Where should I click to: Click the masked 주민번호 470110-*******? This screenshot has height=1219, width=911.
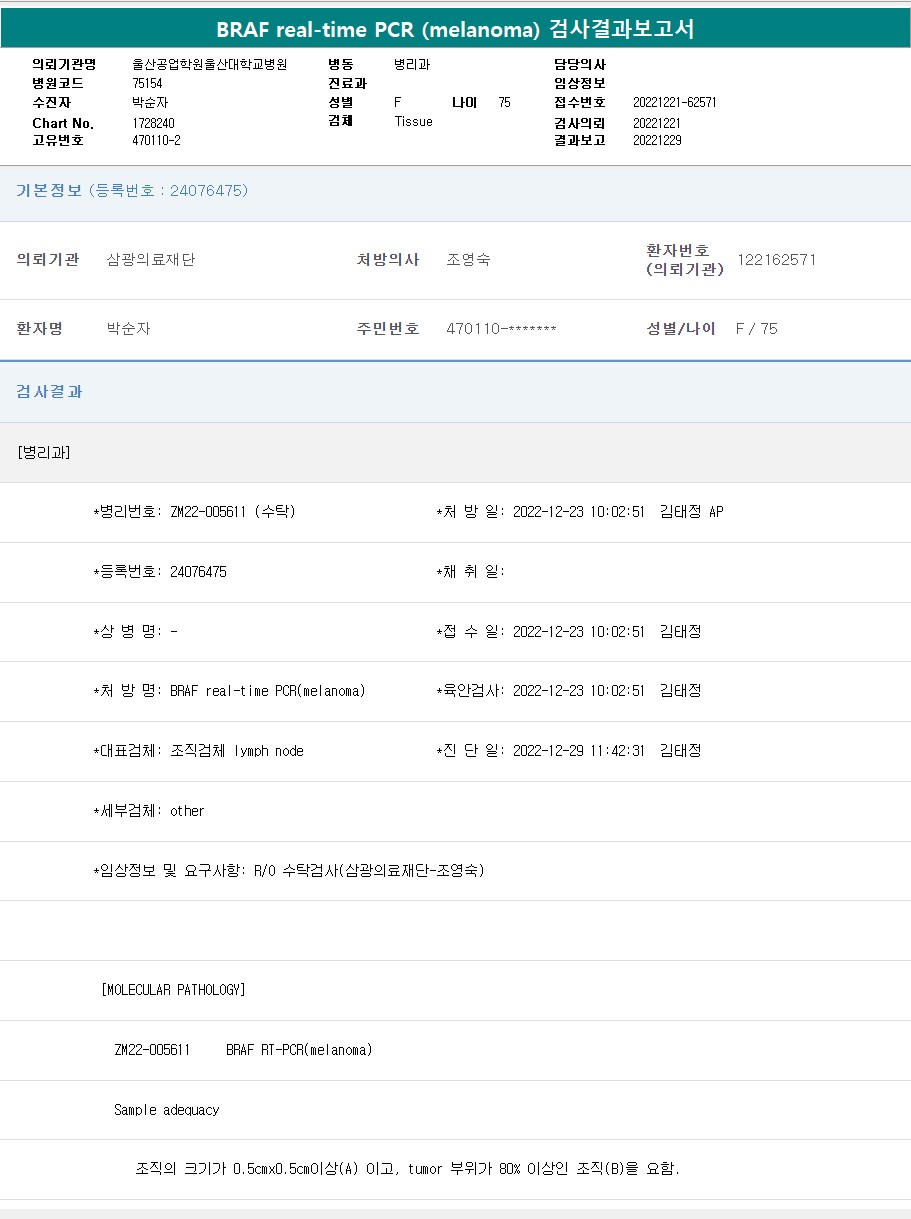[501, 329]
